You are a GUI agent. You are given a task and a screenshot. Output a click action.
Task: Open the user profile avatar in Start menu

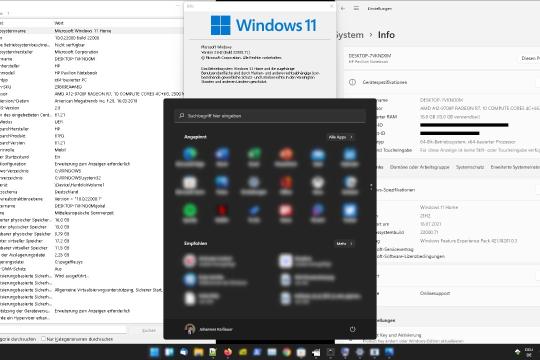[x=190, y=329]
